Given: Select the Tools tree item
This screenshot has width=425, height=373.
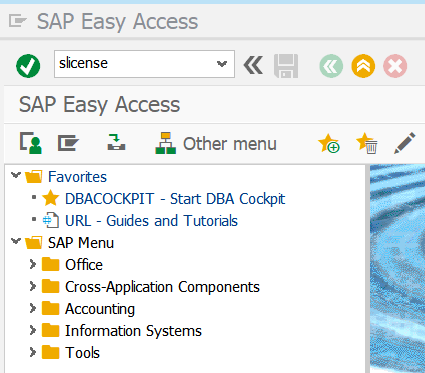Looking at the screenshot, I should tap(82, 353).
